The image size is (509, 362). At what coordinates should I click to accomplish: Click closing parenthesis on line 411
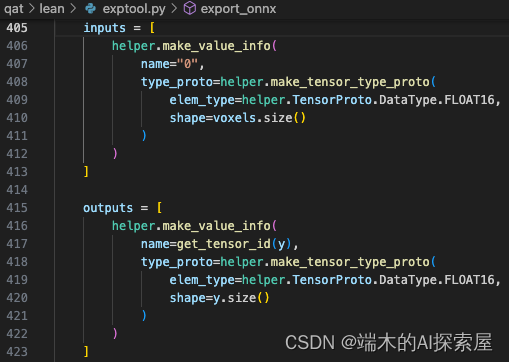[x=144, y=136]
